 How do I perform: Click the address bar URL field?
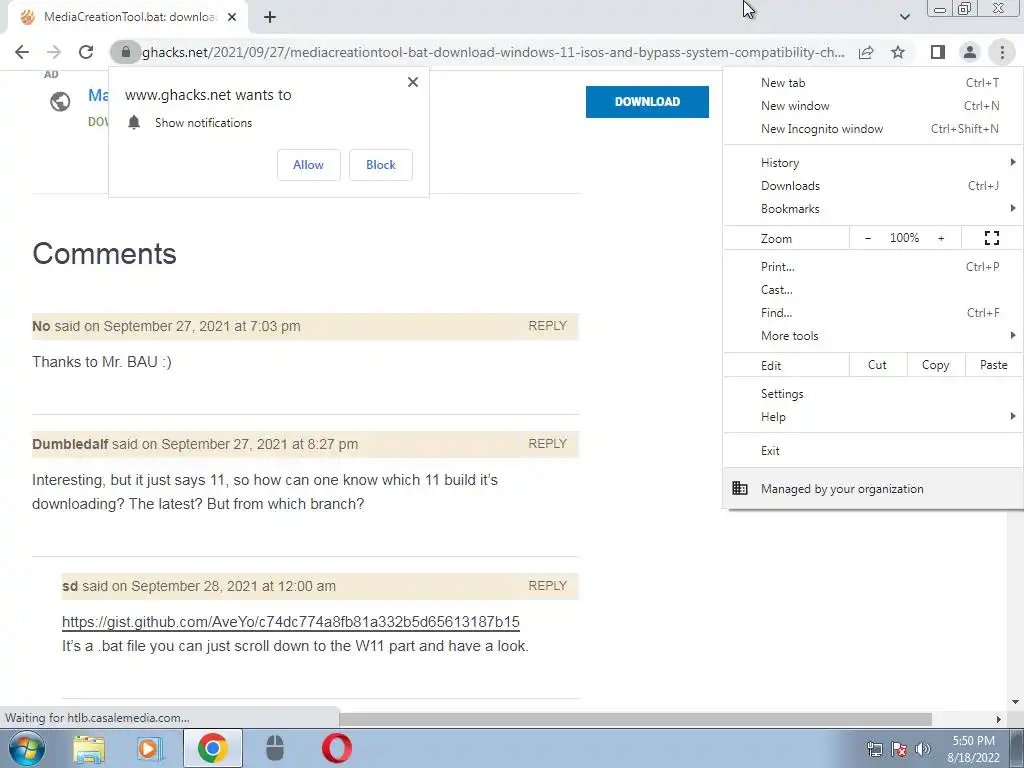(493, 52)
